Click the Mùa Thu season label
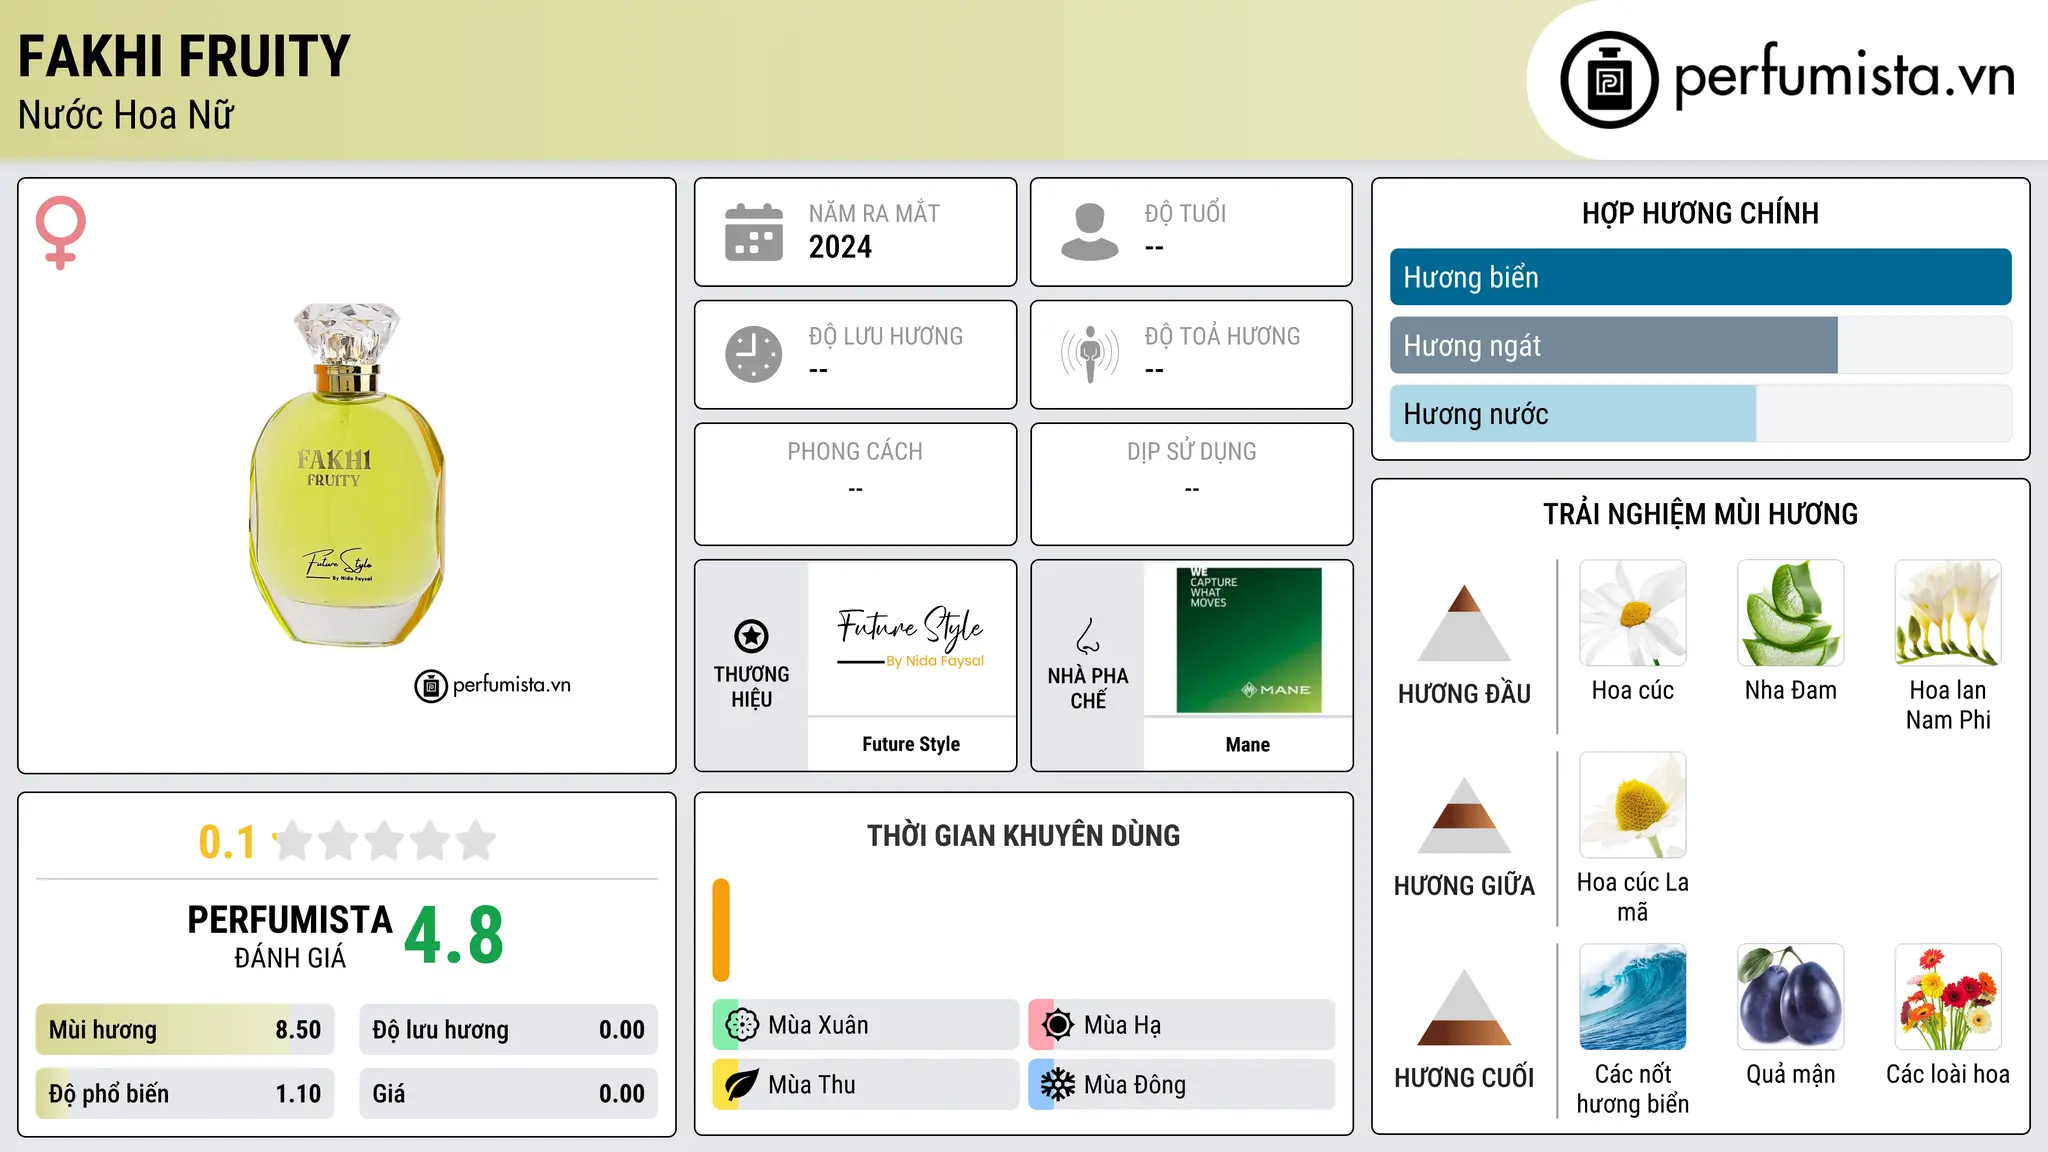Screen dimensions: 2048x1152 tap(812, 1085)
